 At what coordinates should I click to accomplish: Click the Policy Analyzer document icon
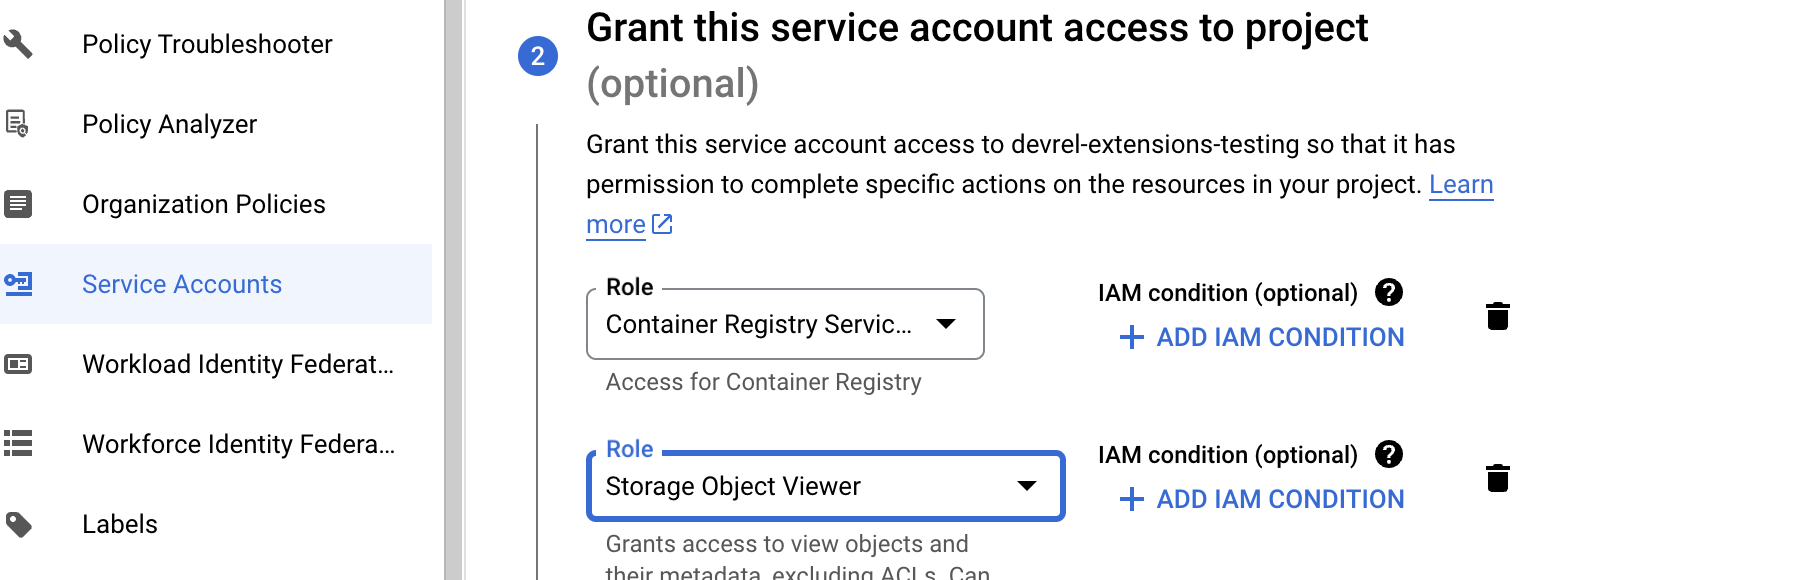(18, 124)
